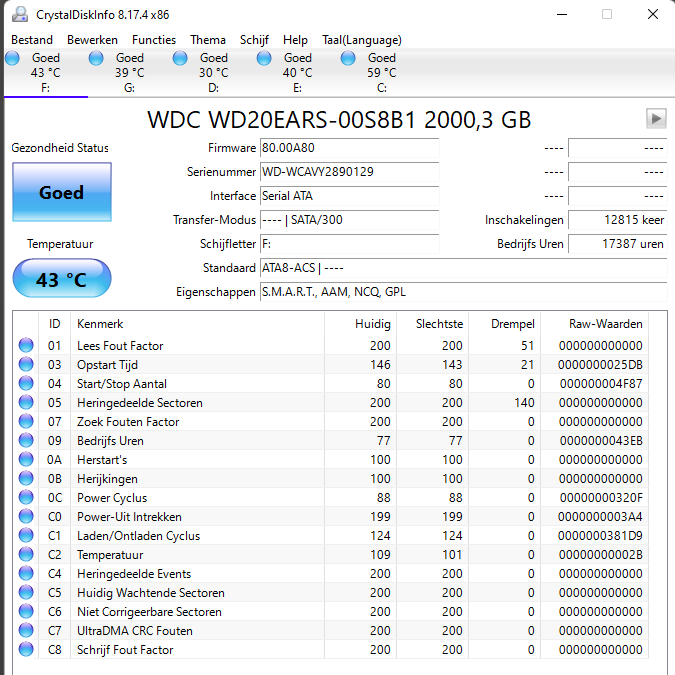Click status orb of Laden/Ontladen Cyclus row
Screen dimensions: 675x675
[26, 535]
